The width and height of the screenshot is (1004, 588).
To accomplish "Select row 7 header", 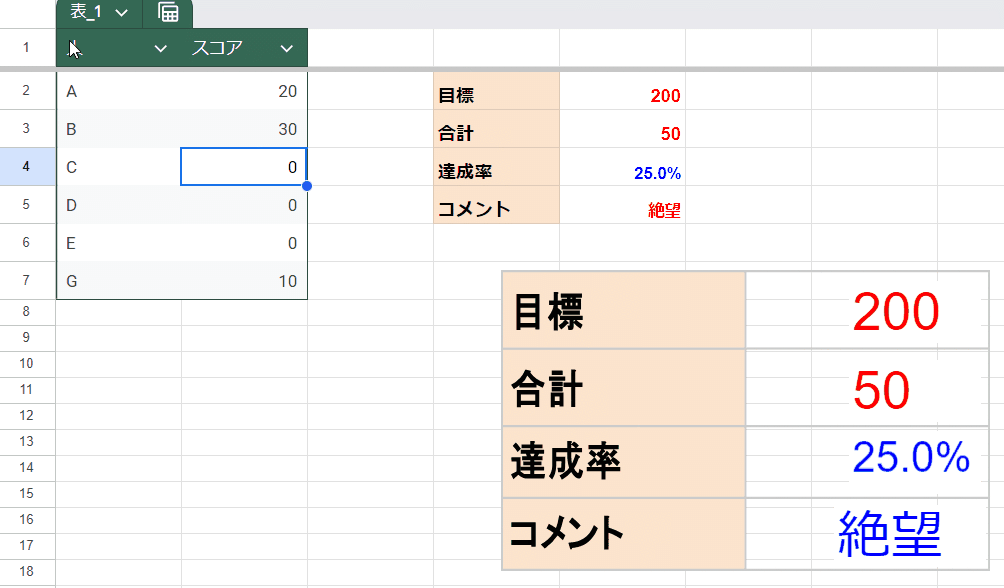I will coord(26,280).
